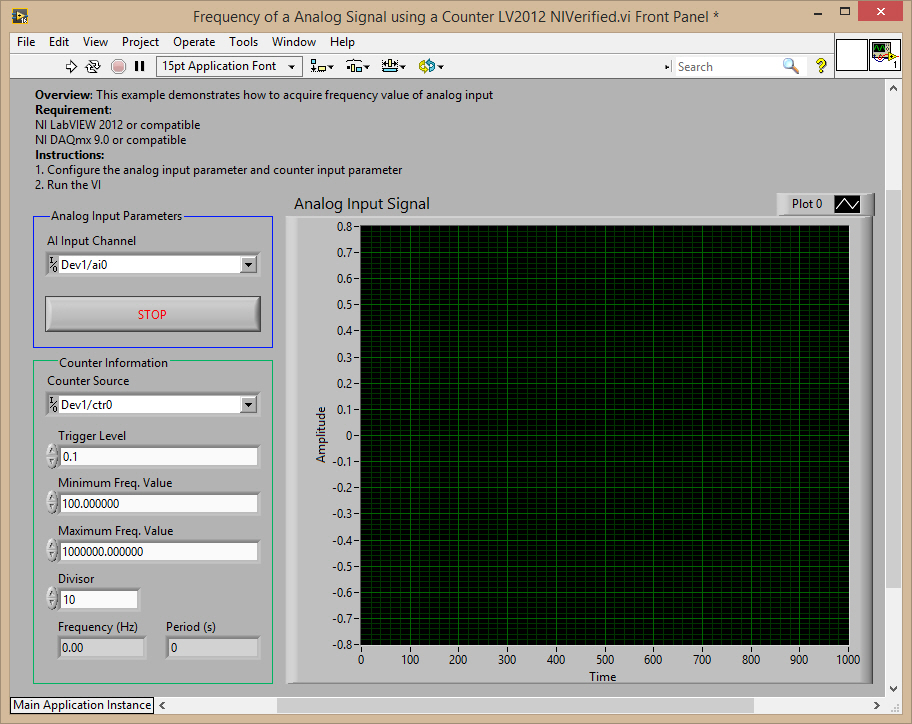Image resolution: width=912 pixels, height=724 pixels.
Task: Click the Plot 0 legend
Action: pyautogui.click(x=806, y=204)
